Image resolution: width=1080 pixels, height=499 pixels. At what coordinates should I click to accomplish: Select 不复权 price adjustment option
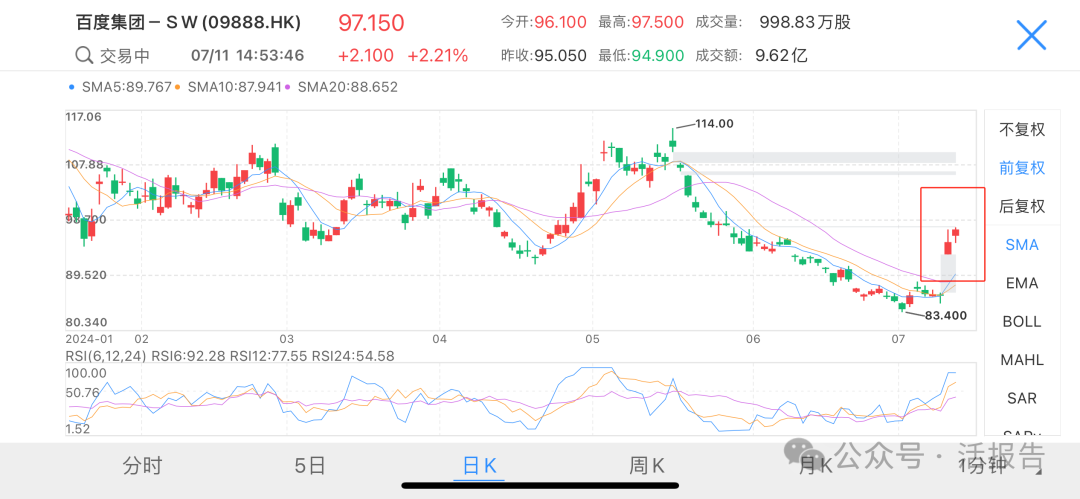tap(1021, 129)
